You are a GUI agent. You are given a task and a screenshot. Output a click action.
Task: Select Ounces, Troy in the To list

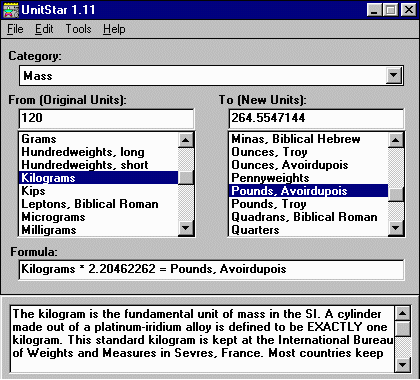tap(309, 152)
